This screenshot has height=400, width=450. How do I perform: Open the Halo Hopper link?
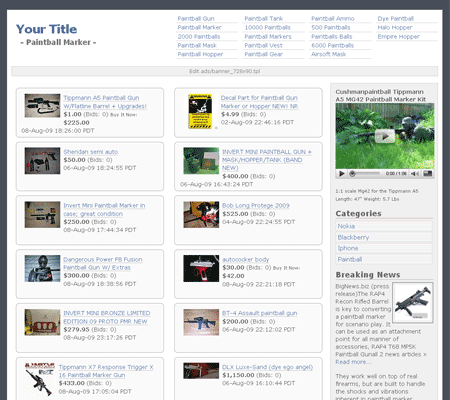point(395,27)
